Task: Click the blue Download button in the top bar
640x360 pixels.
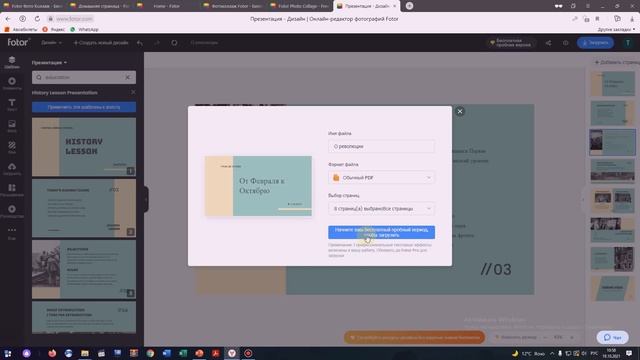Action: 595,42
